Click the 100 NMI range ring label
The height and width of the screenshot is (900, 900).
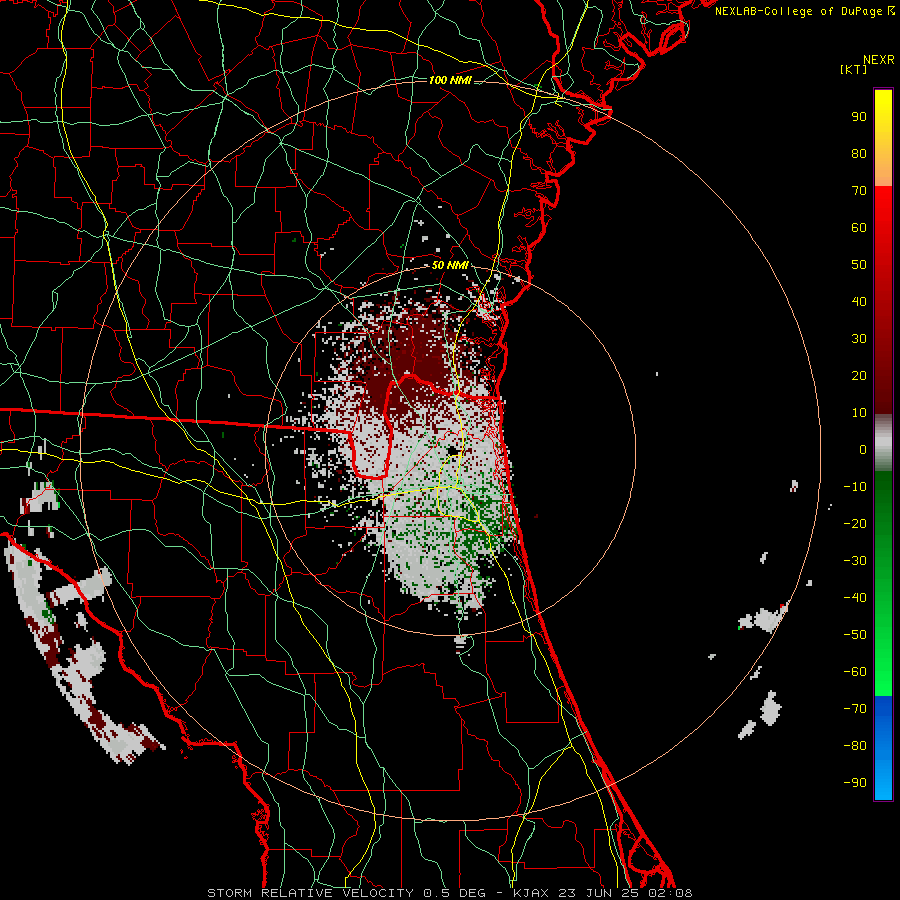[x=449, y=80]
